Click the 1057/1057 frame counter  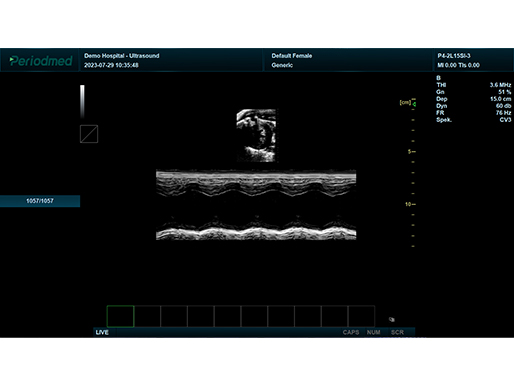40,201
